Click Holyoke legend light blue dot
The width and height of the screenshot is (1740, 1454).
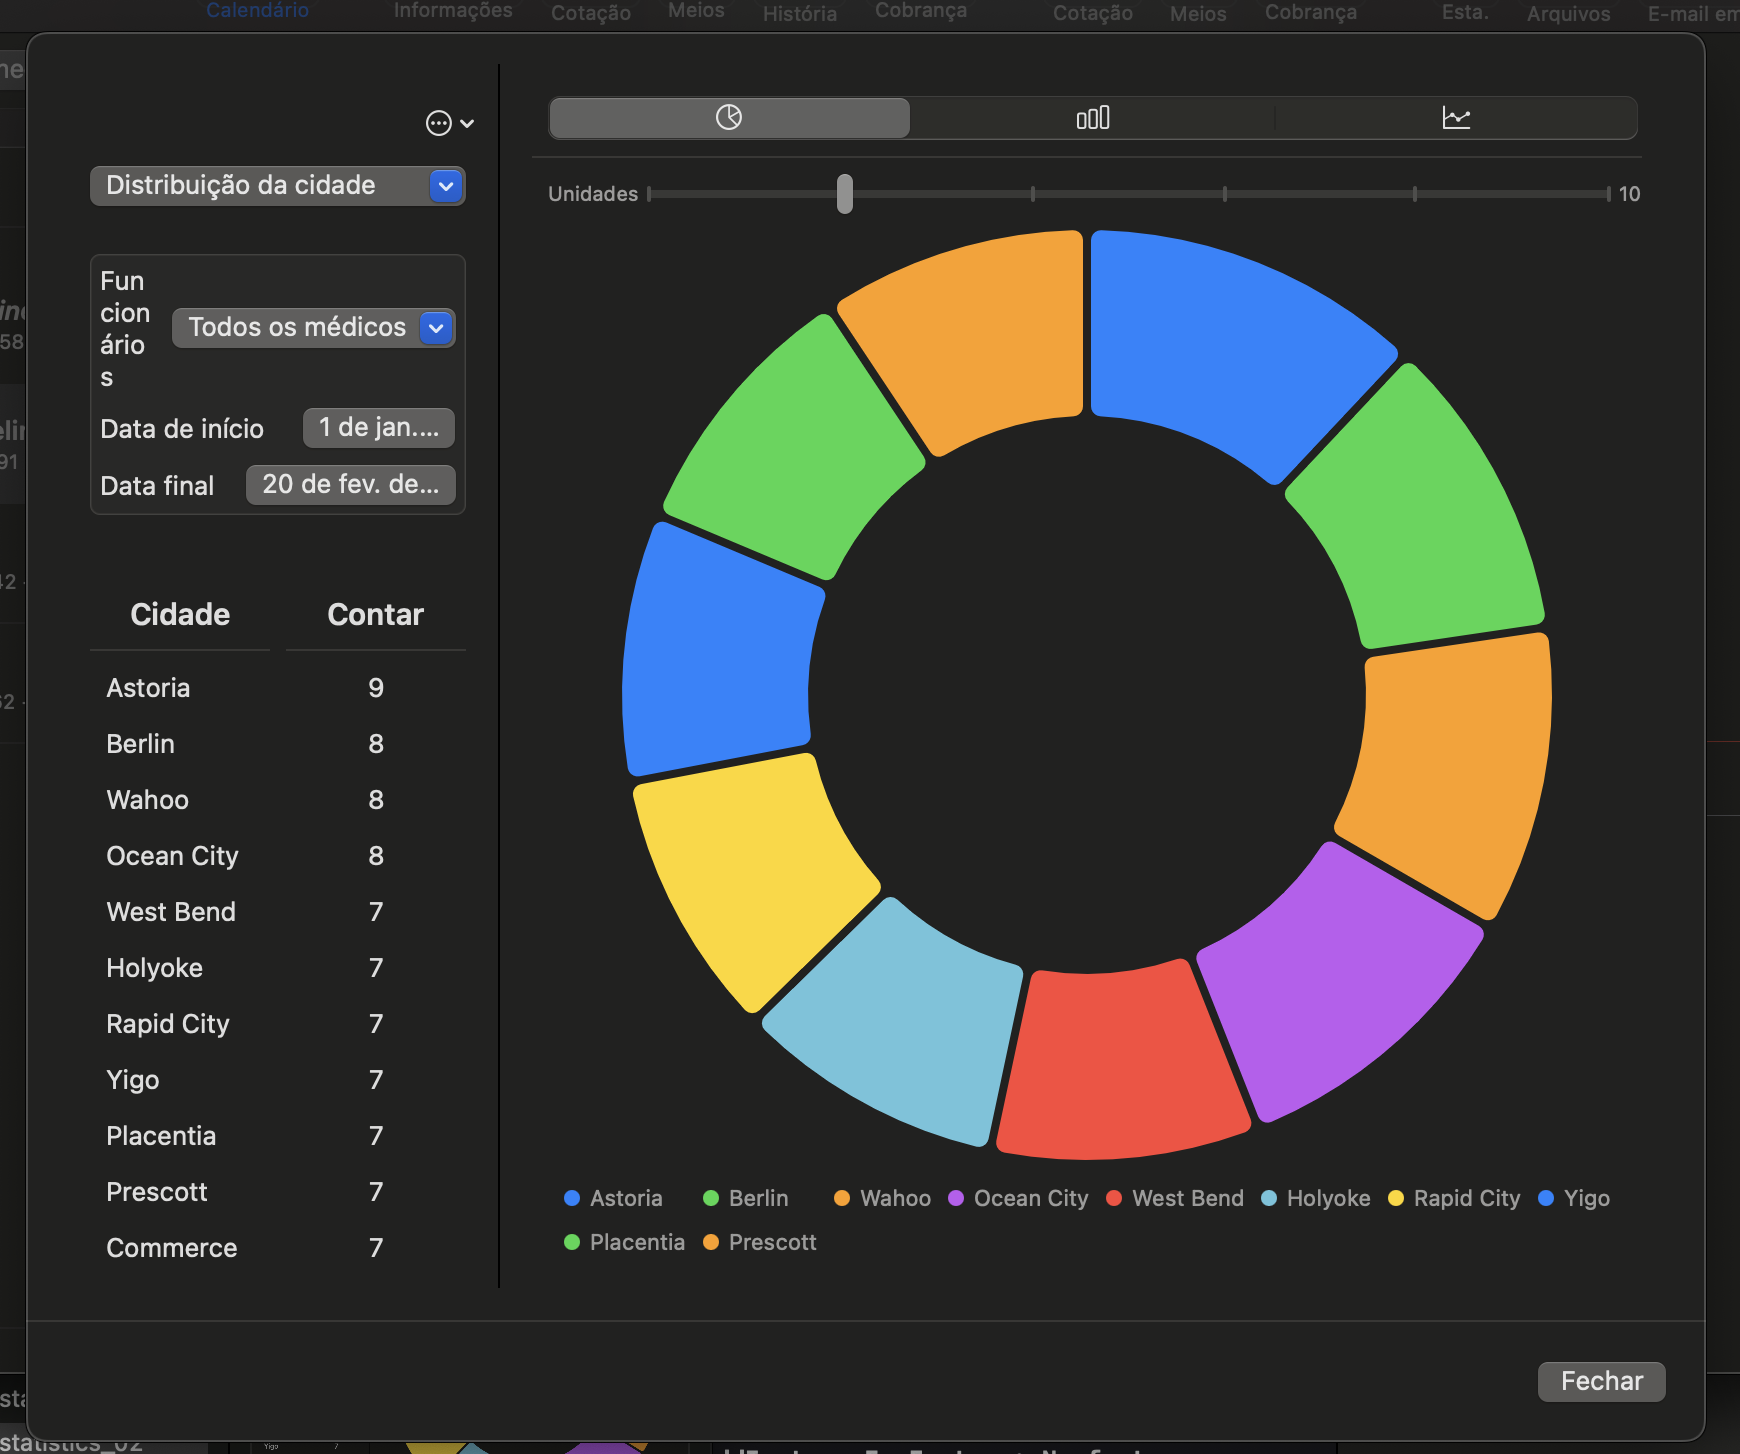[1269, 1198]
